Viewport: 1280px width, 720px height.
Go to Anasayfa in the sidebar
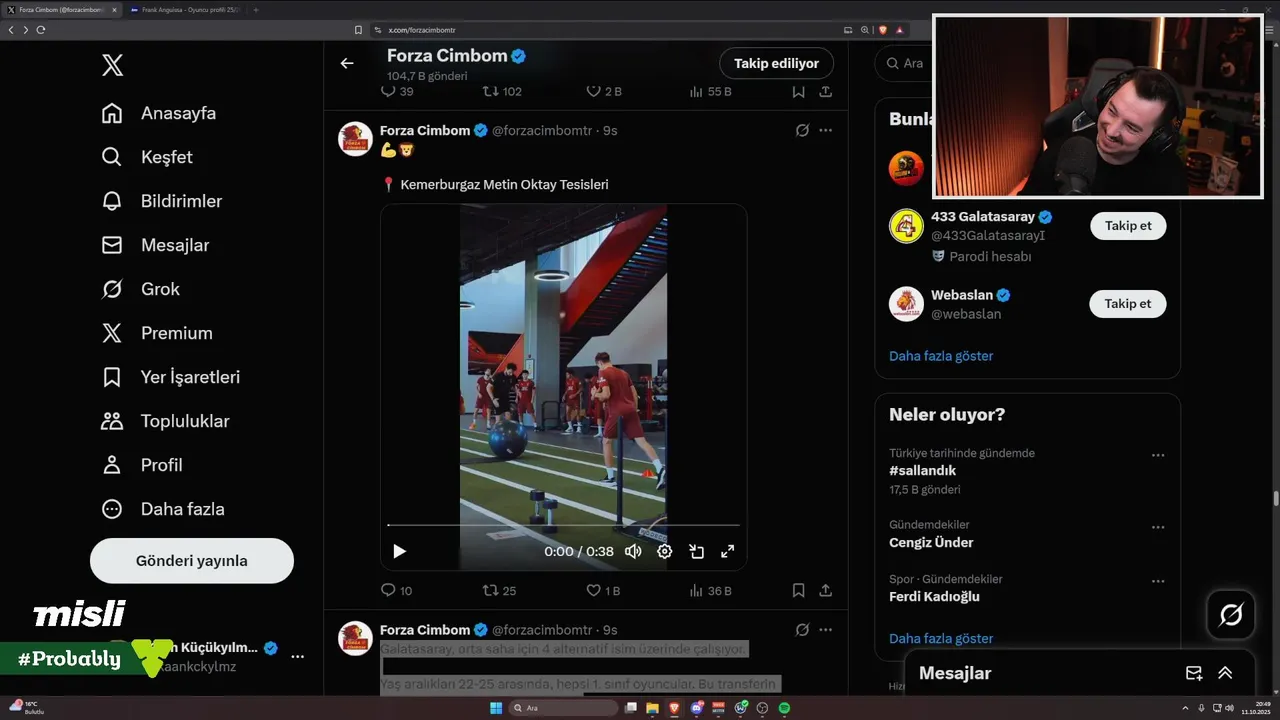[x=159, y=113]
